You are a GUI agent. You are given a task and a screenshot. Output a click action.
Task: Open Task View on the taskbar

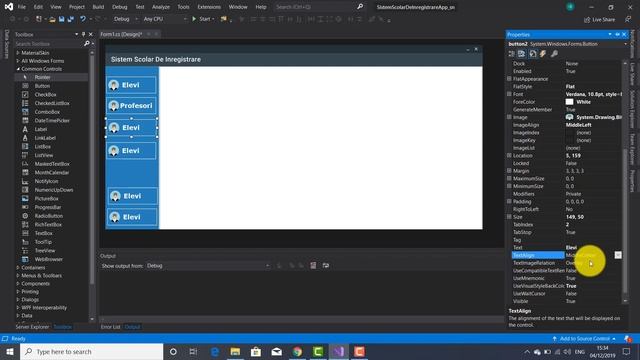(x=193, y=351)
